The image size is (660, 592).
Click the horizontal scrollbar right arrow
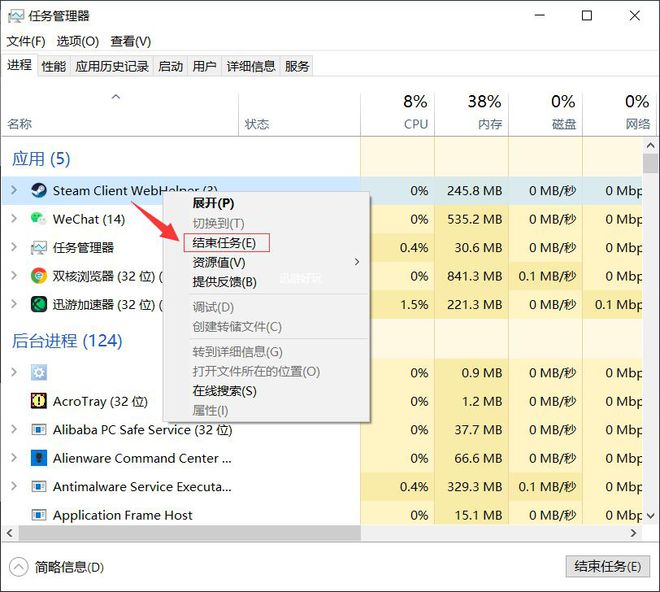pos(633,533)
